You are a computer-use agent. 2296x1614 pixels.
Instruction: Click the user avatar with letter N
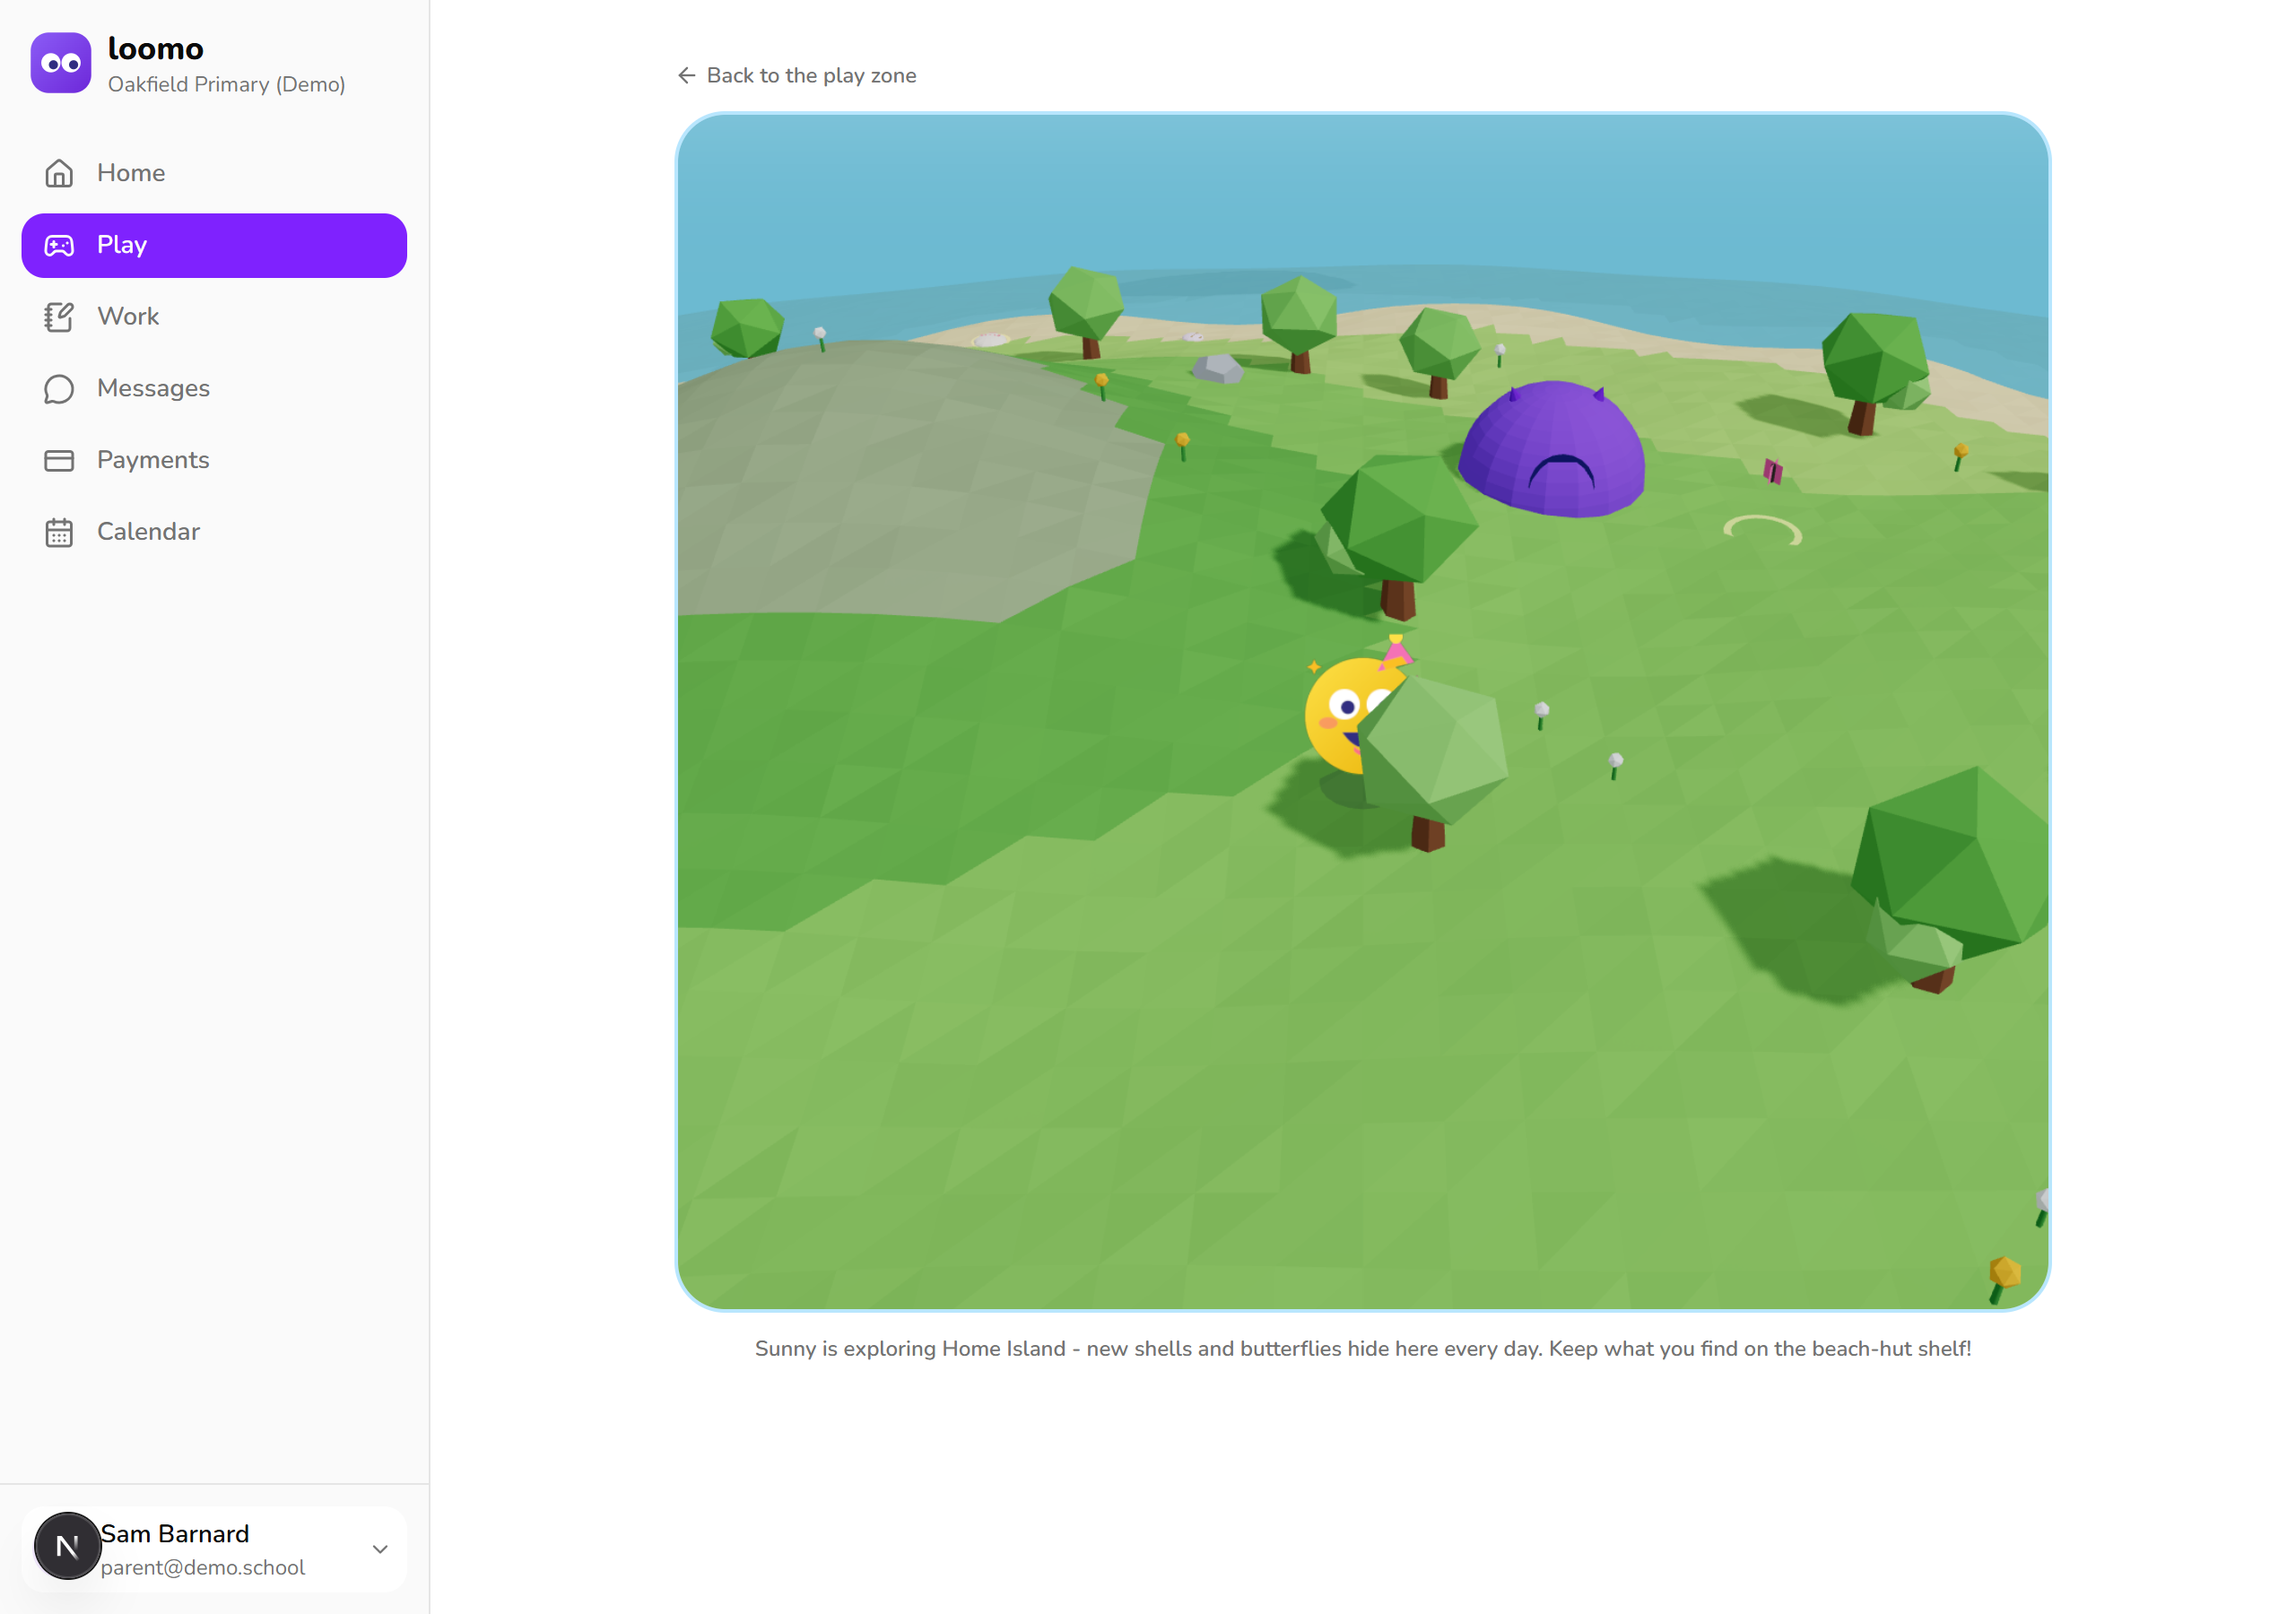pyautogui.click(x=67, y=1546)
